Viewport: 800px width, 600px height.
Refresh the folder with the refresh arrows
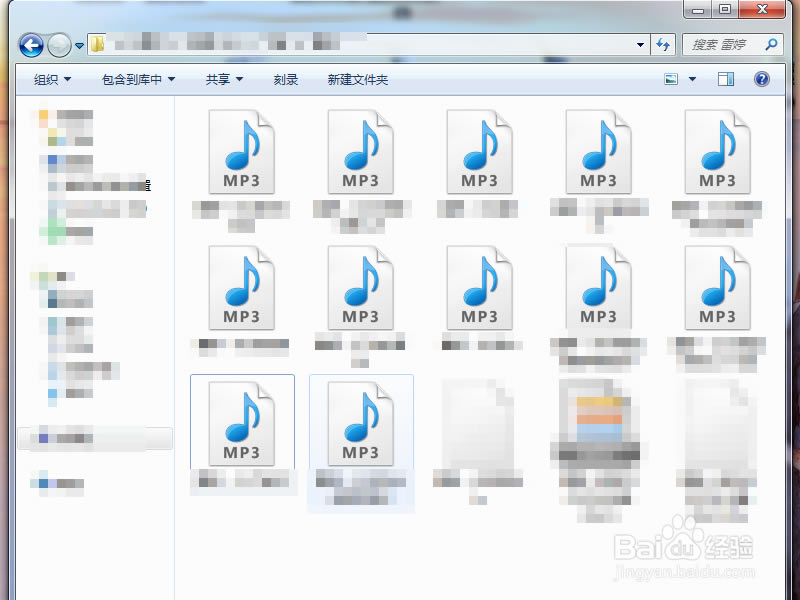click(663, 45)
